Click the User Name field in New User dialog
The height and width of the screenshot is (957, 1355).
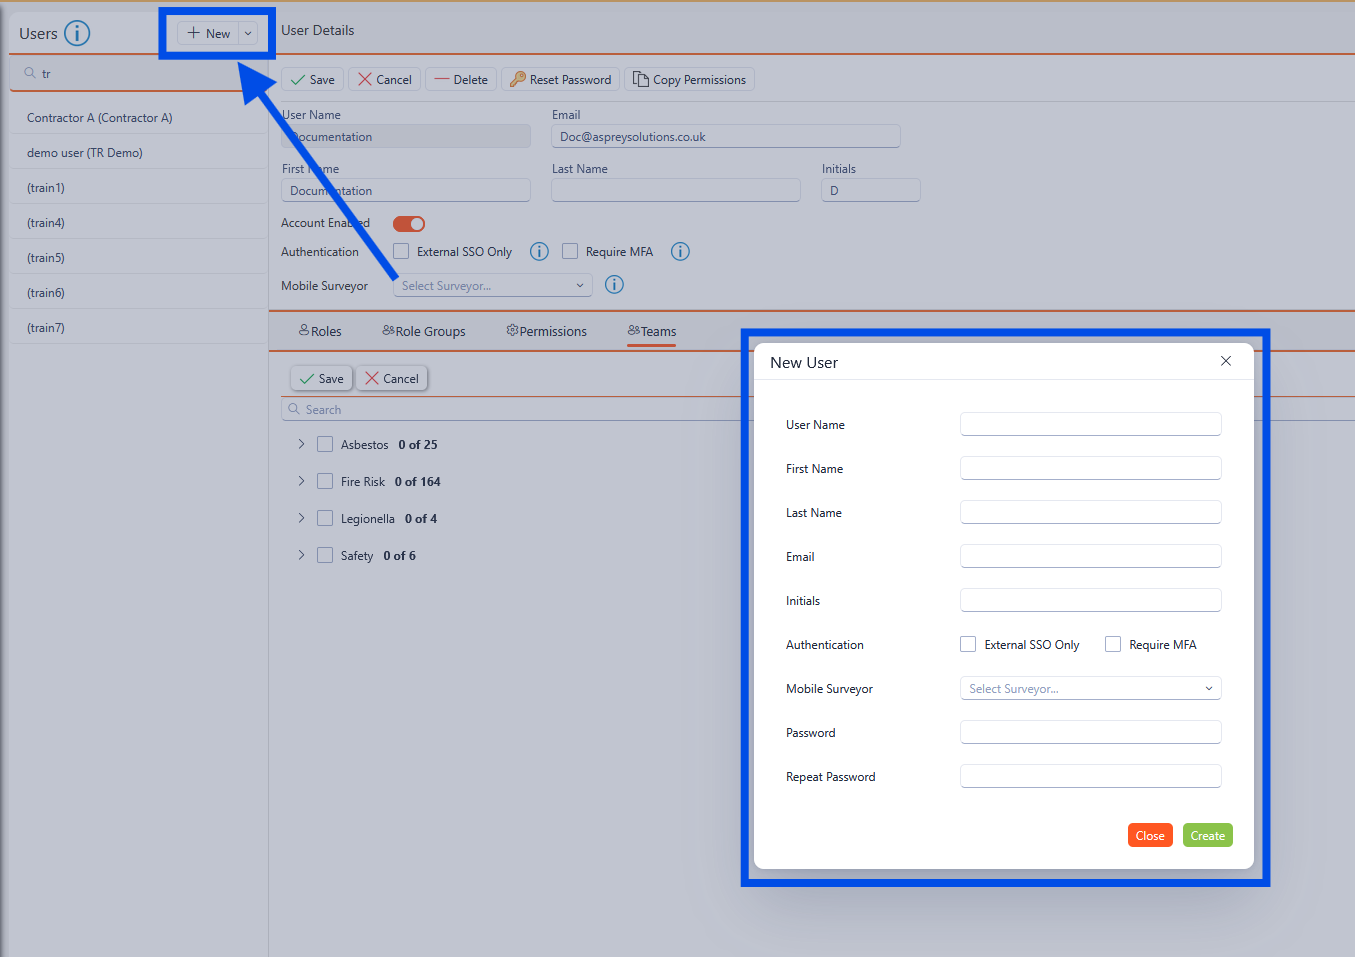click(1090, 425)
